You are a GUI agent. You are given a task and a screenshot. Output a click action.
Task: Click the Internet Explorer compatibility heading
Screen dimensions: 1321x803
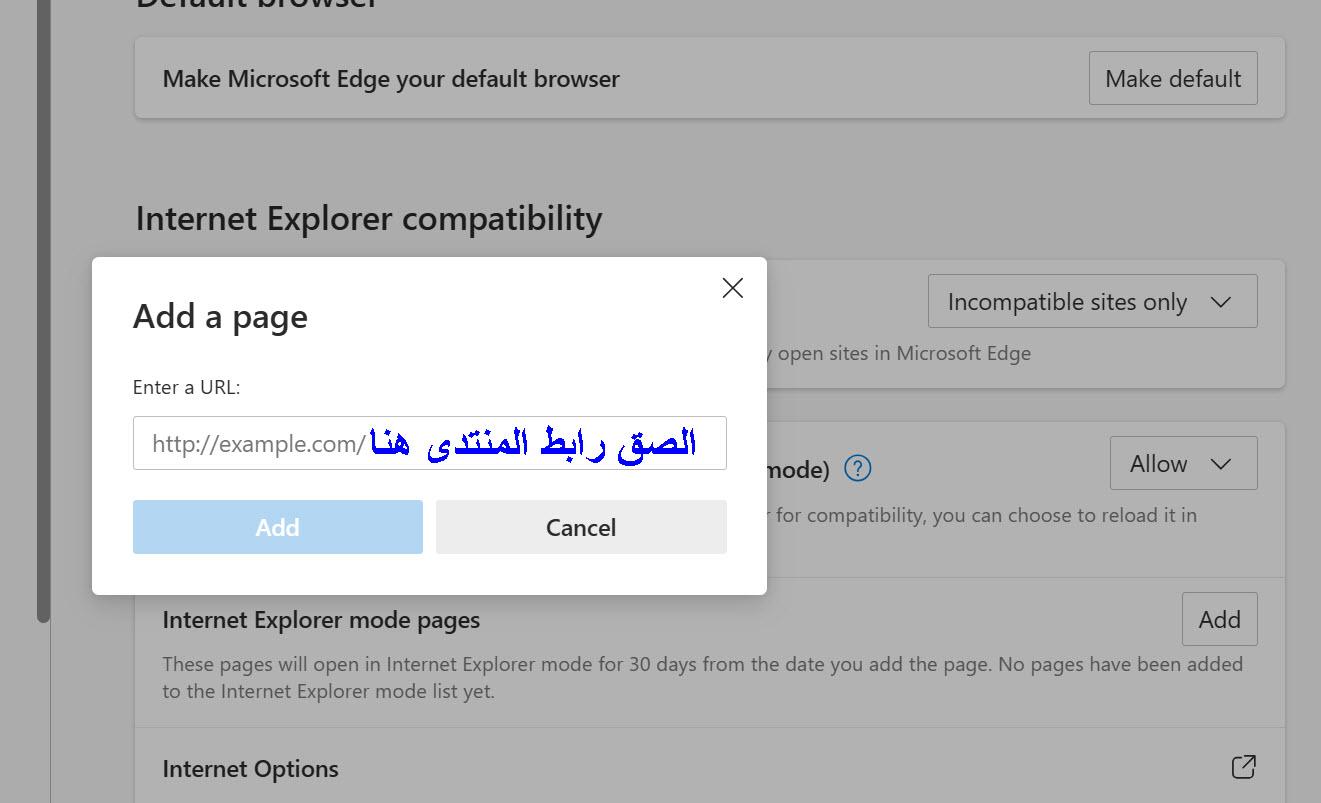[x=368, y=218]
